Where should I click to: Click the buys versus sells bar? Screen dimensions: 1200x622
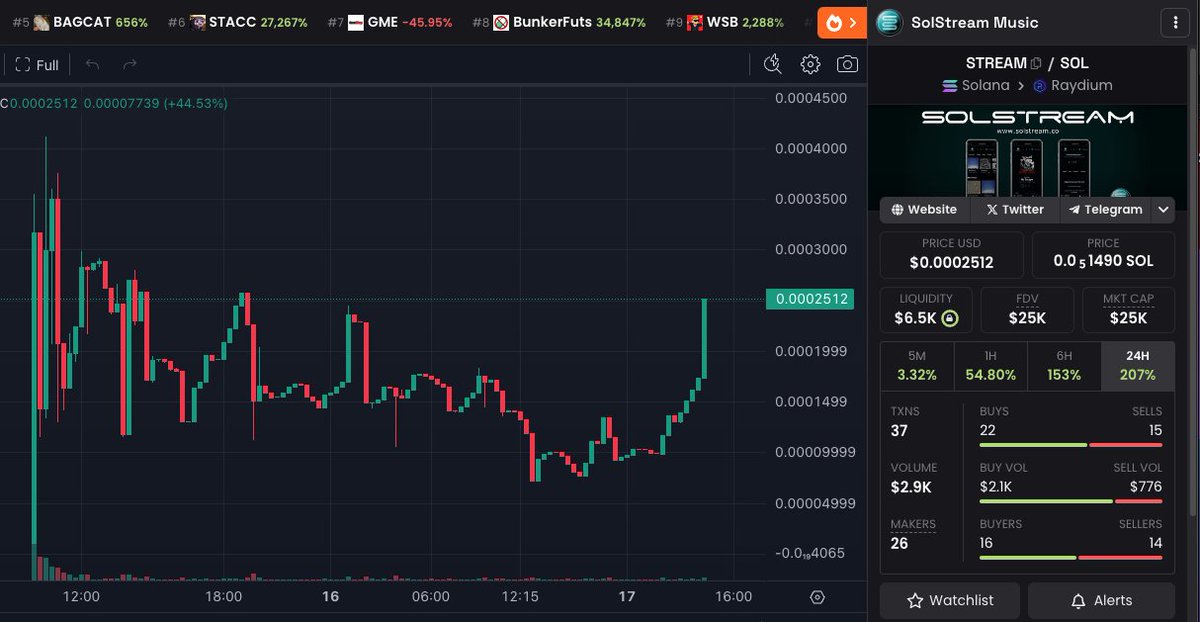[1071, 445]
